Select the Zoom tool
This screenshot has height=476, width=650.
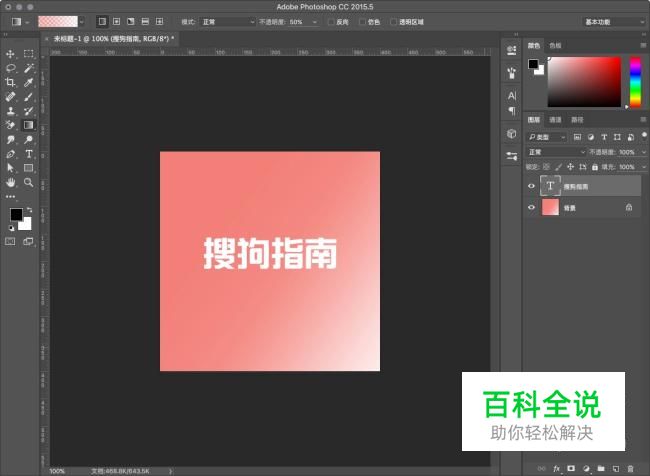(x=29, y=182)
